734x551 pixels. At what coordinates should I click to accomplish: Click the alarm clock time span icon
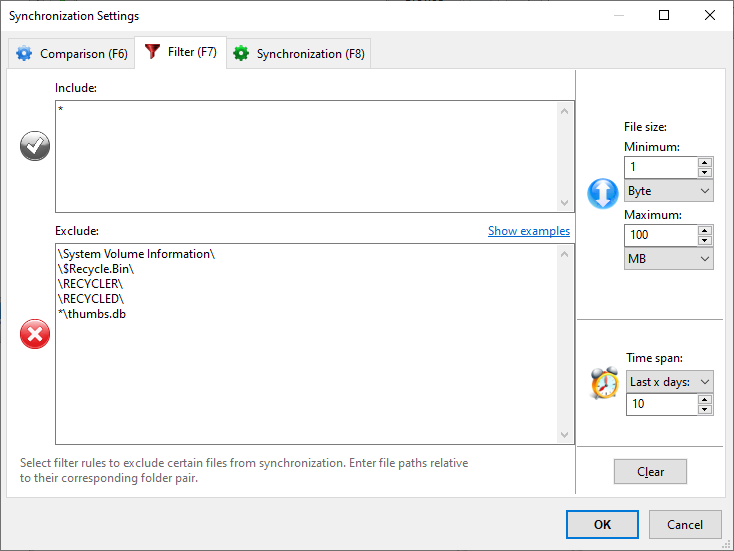[604, 383]
